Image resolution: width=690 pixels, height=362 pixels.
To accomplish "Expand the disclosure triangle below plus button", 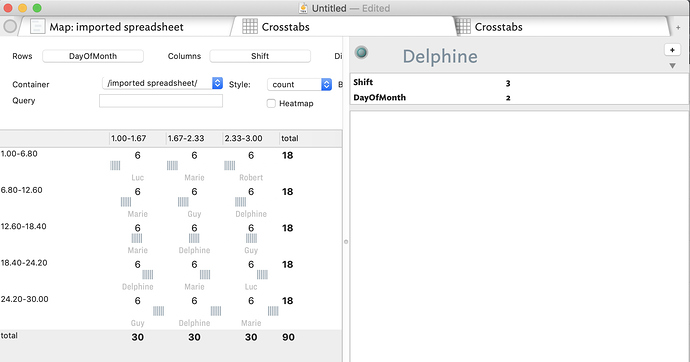I will point(672,66).
